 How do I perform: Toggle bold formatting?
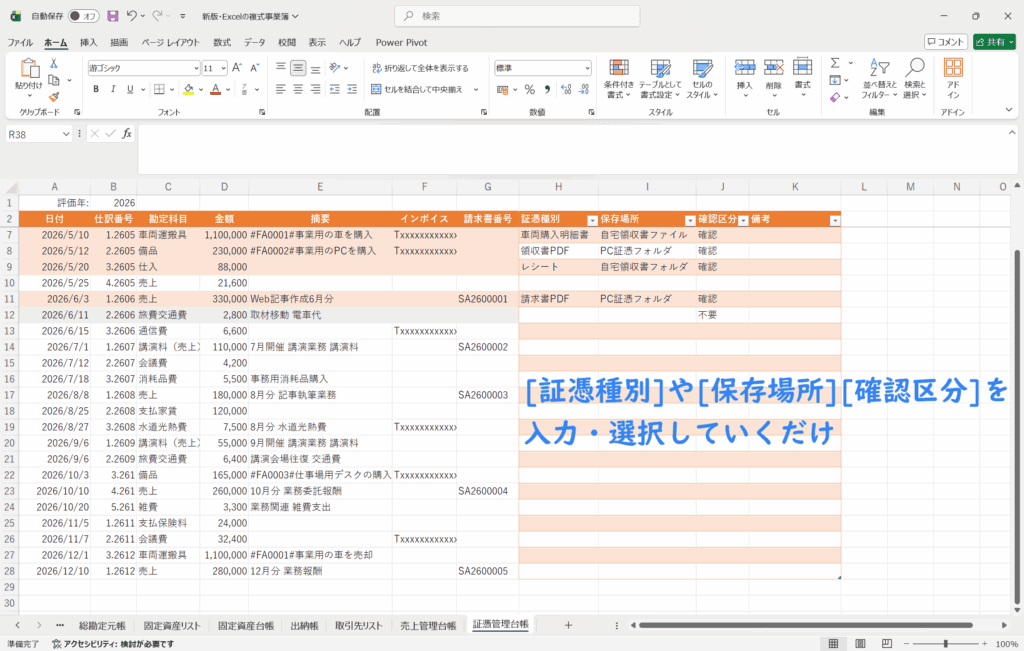click(x=96, y=89)
